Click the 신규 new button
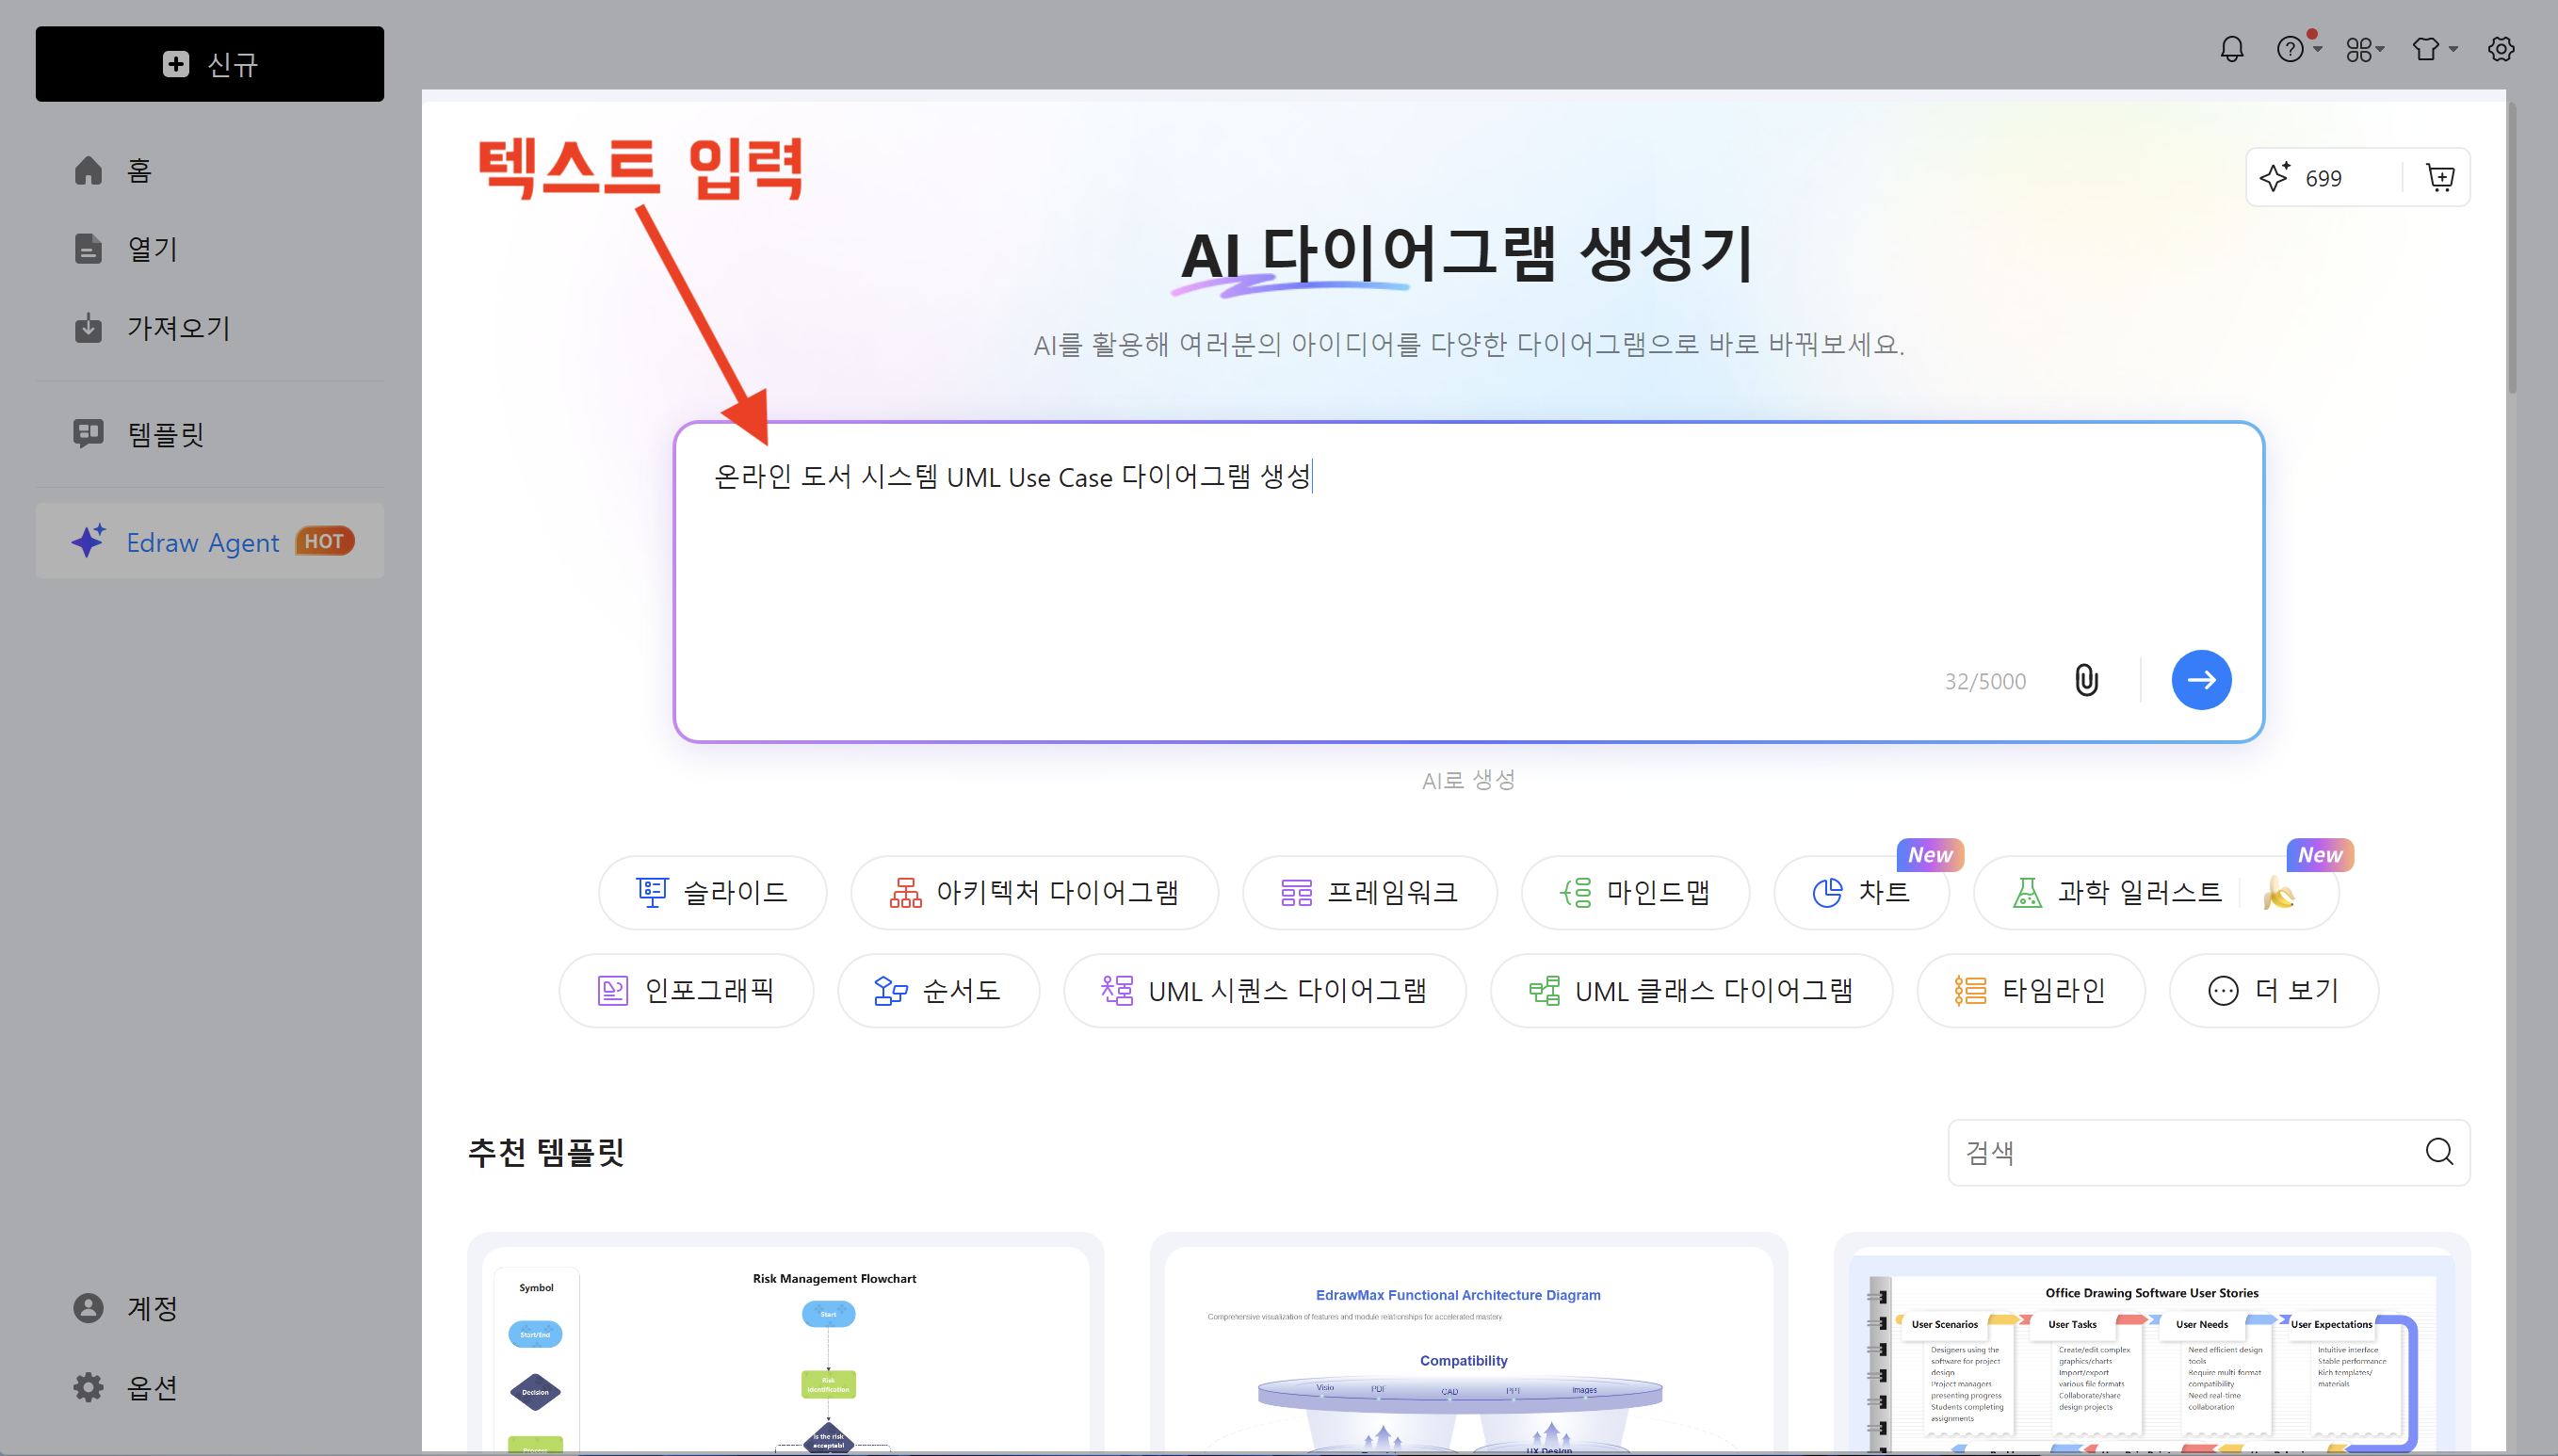 point(209,64)
